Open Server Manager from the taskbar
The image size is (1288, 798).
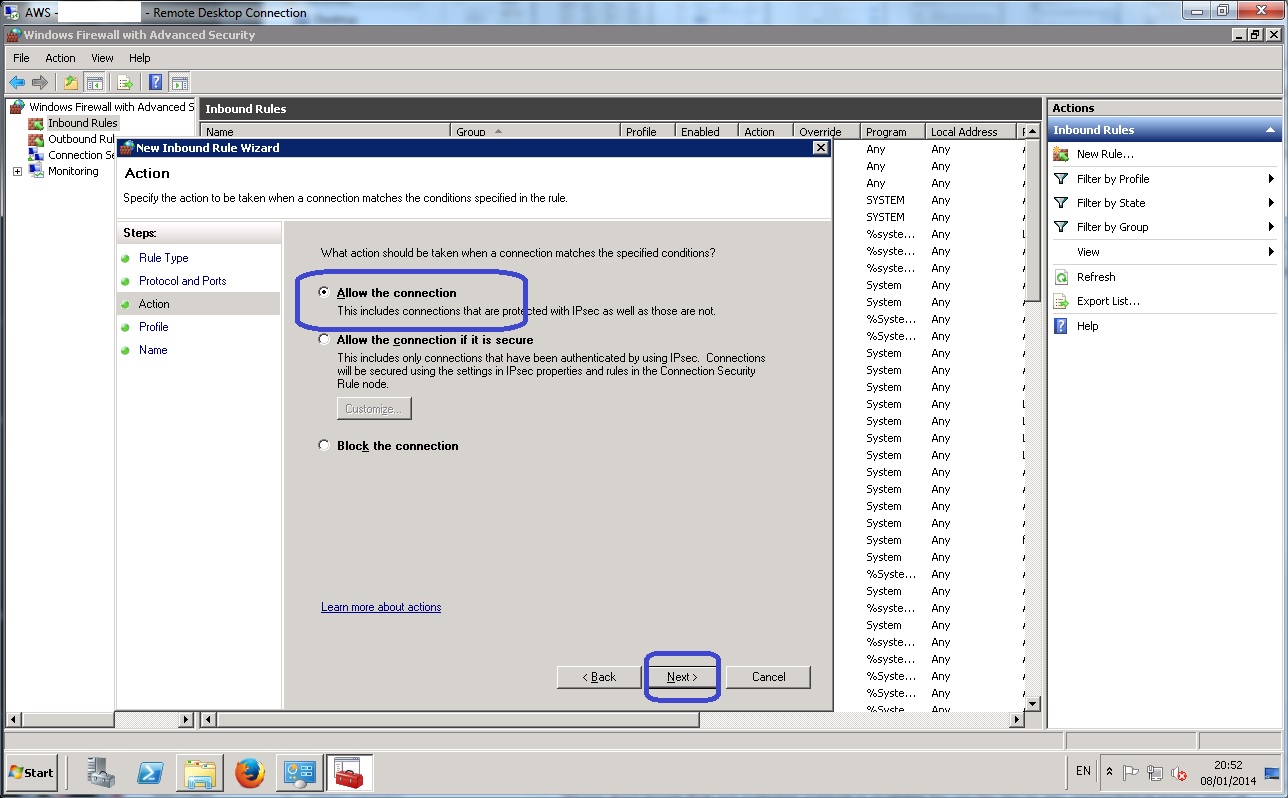(x=100, y=772)
